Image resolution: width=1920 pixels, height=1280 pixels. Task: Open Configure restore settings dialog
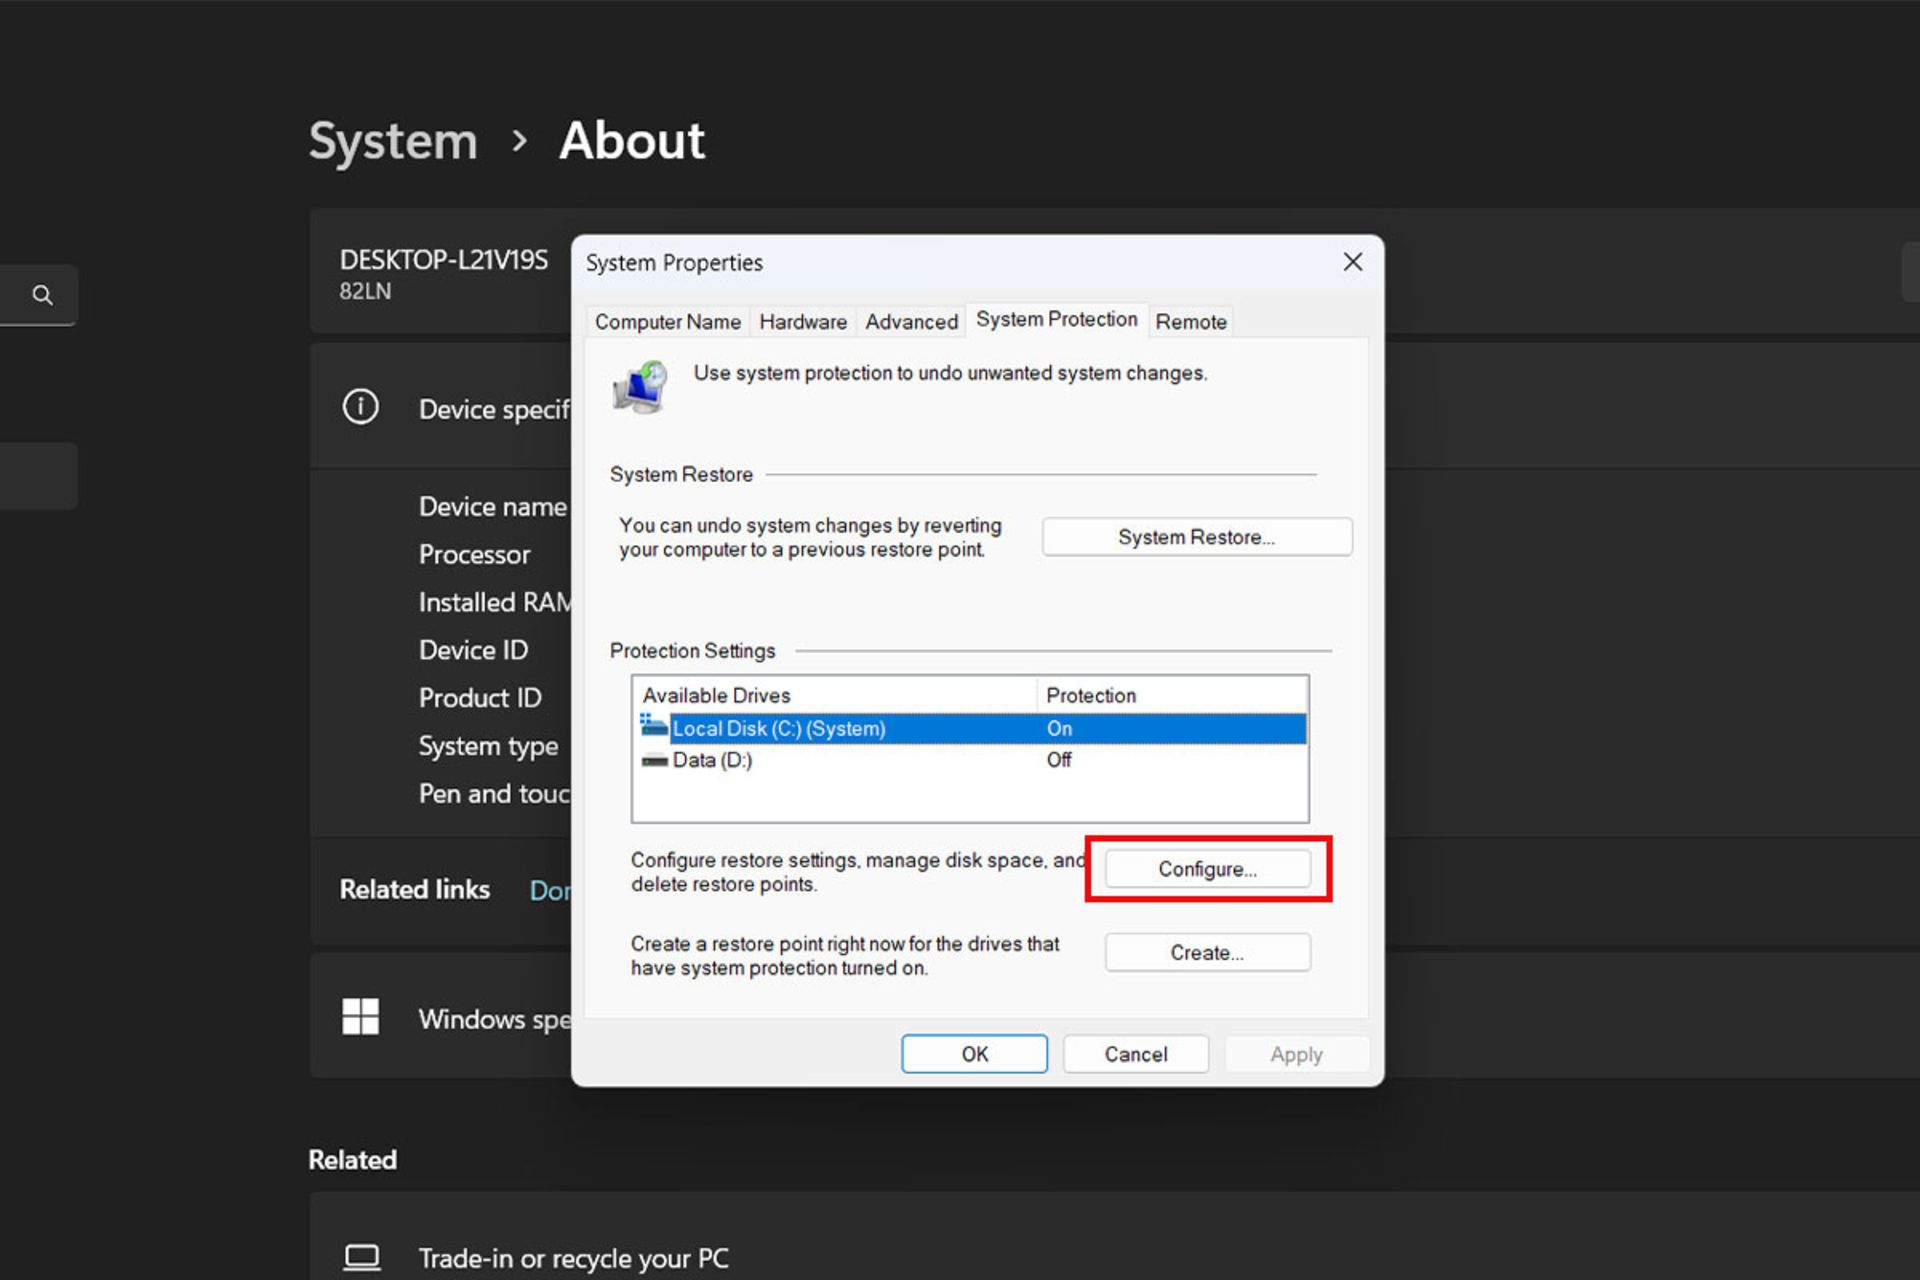1207,869
